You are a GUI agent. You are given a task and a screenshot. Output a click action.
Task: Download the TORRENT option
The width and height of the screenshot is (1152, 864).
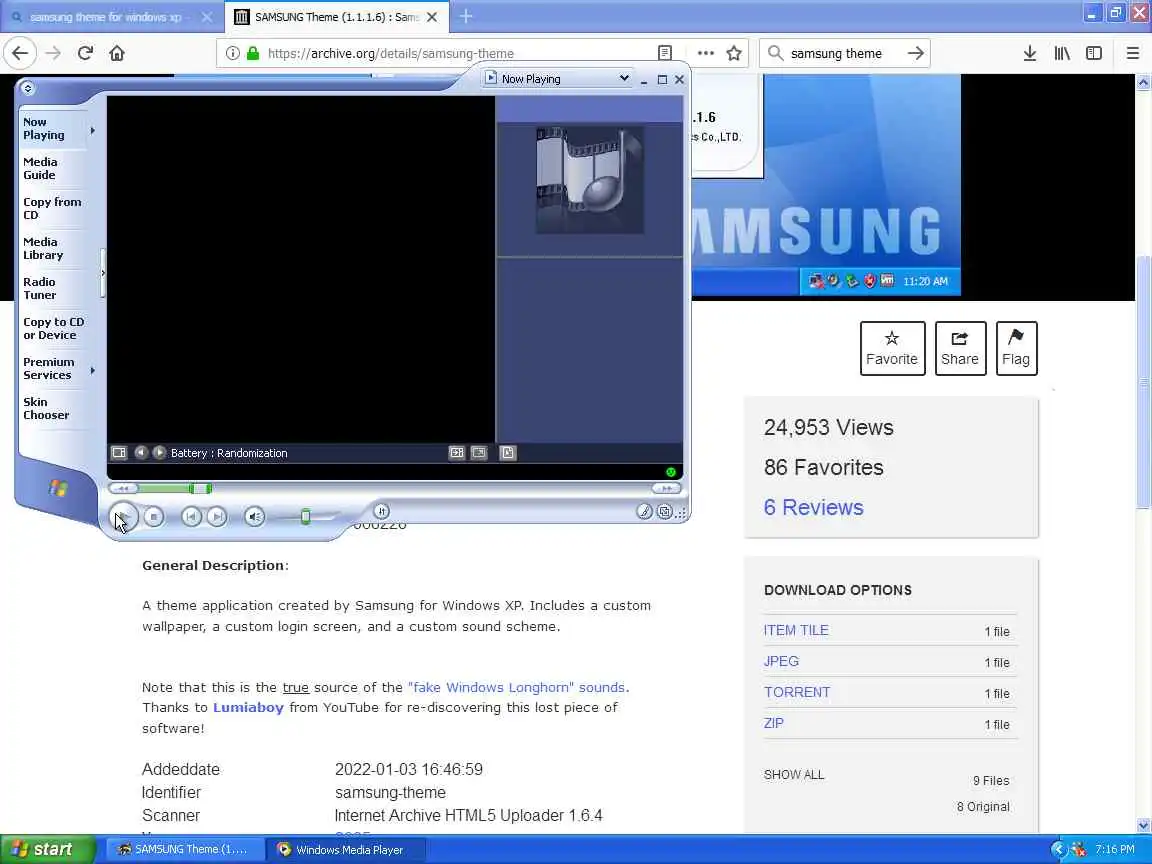click(x=796, y=692)
